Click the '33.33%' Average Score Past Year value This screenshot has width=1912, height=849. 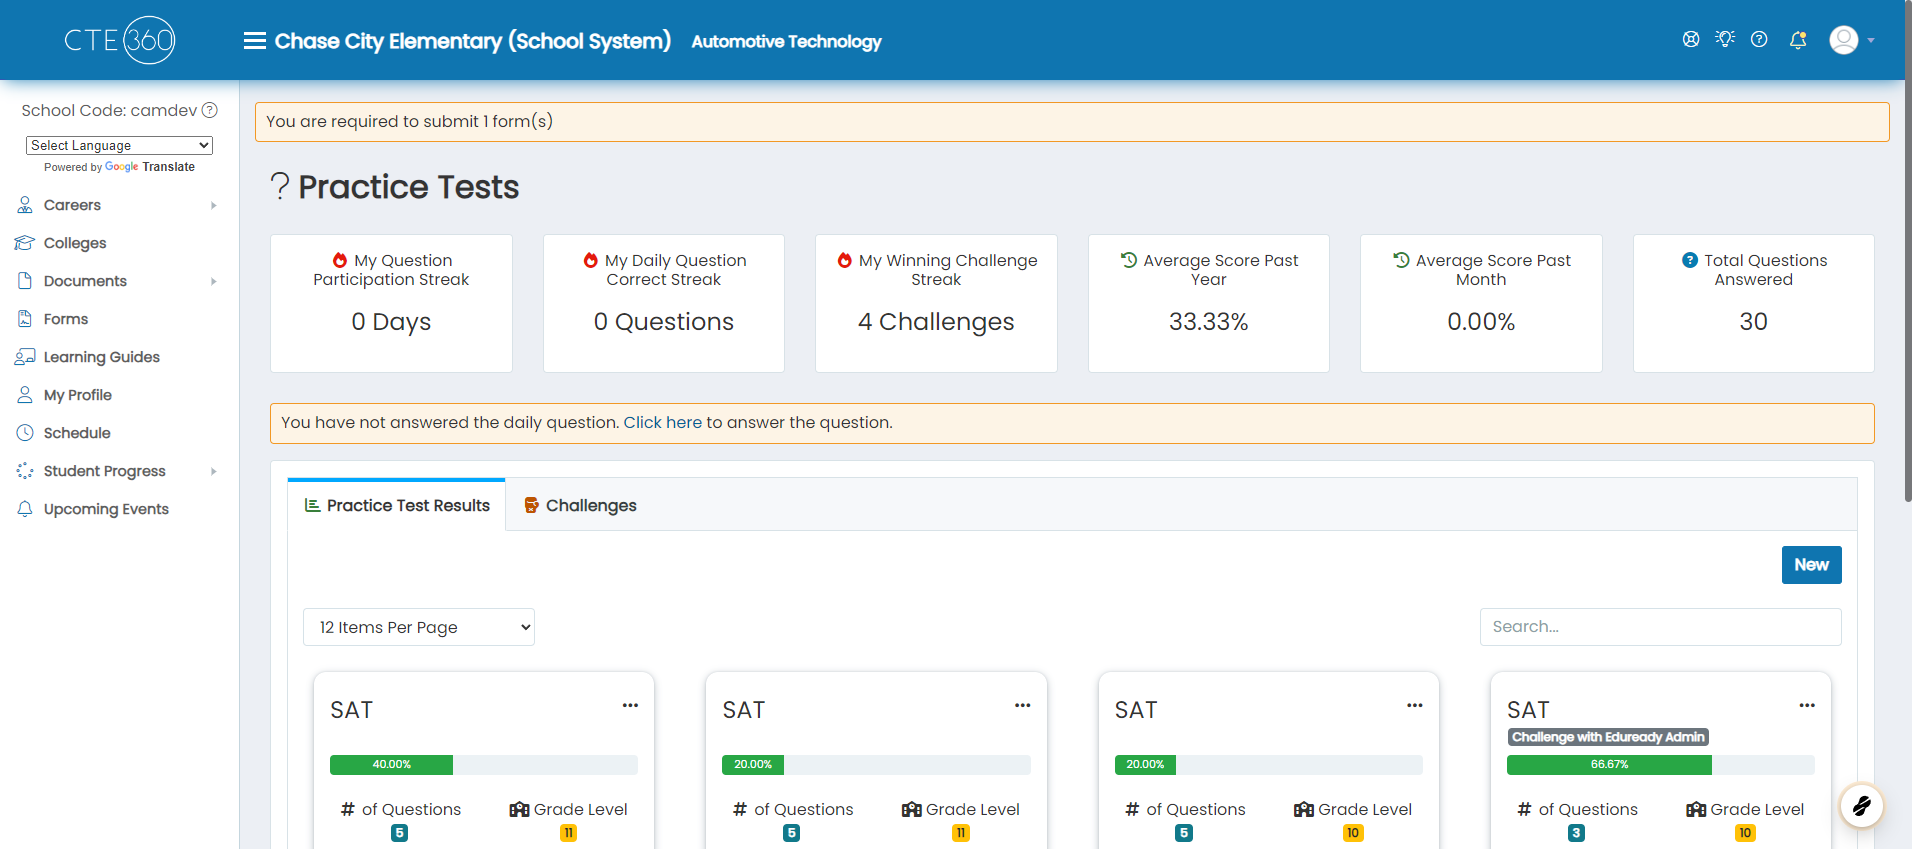point(1208,322)
